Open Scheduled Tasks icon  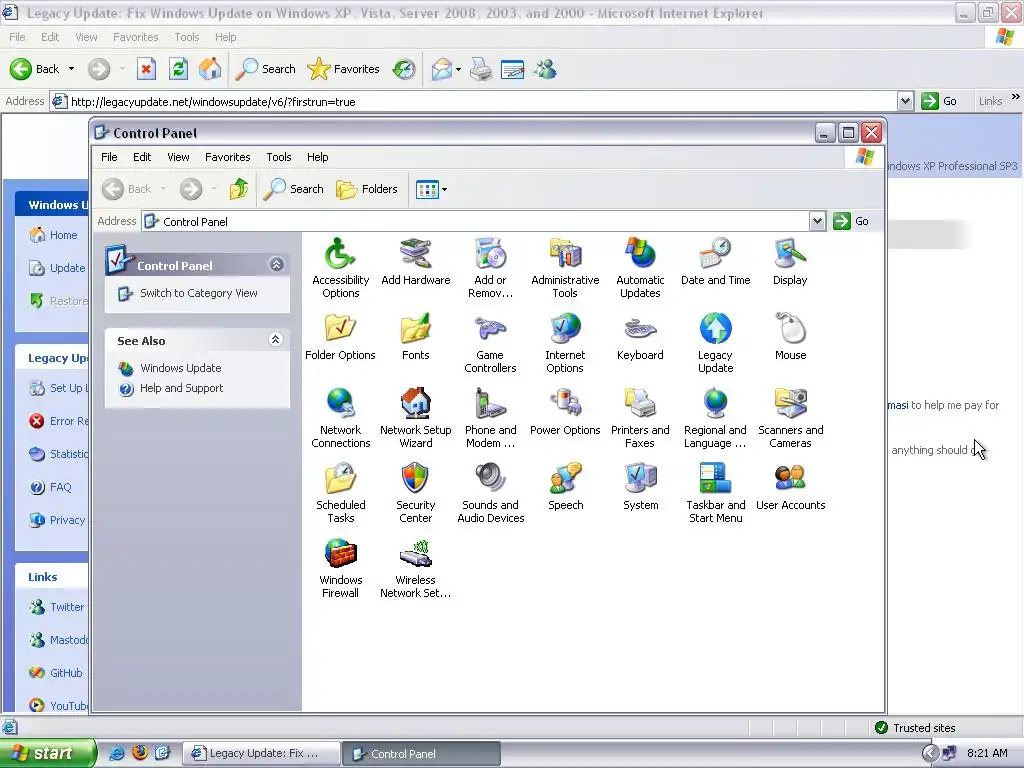pyautogui.click(x=340, y=493)
